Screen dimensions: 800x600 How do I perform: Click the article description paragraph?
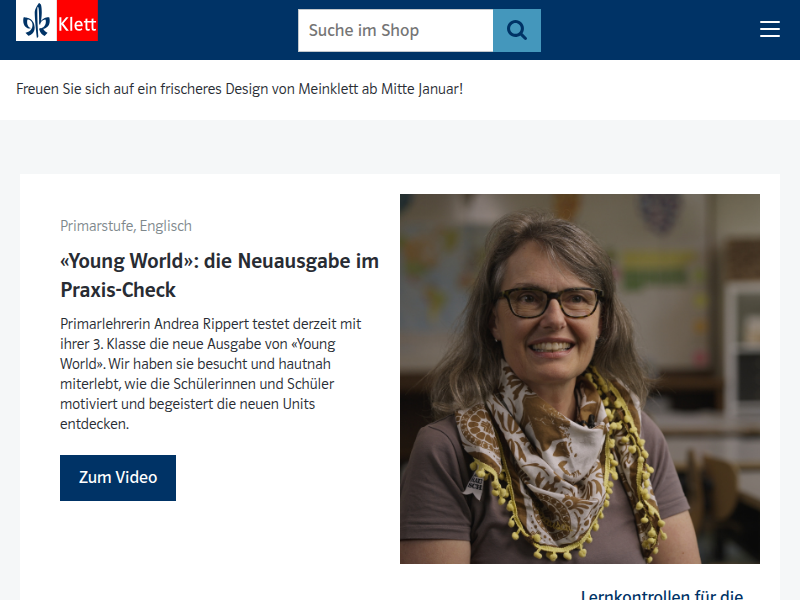click(x=212, y=374)
